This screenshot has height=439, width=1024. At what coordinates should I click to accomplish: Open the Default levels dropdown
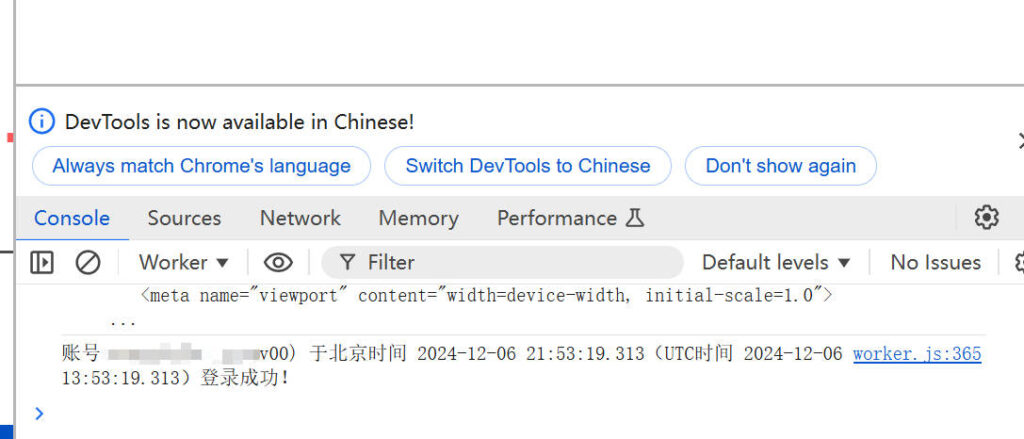point(776,262)
